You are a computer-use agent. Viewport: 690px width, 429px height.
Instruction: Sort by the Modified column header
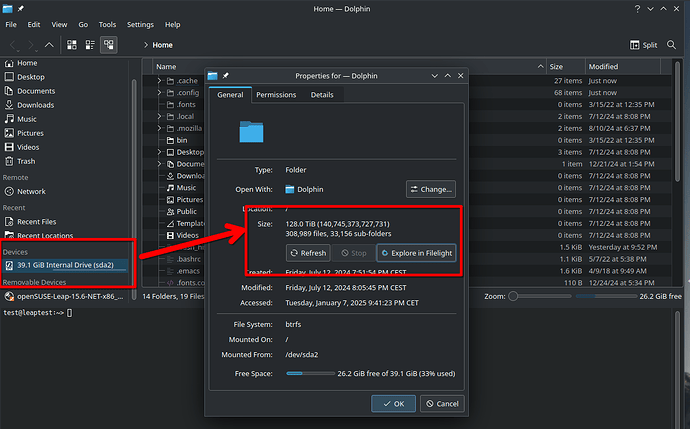(623, 66)
